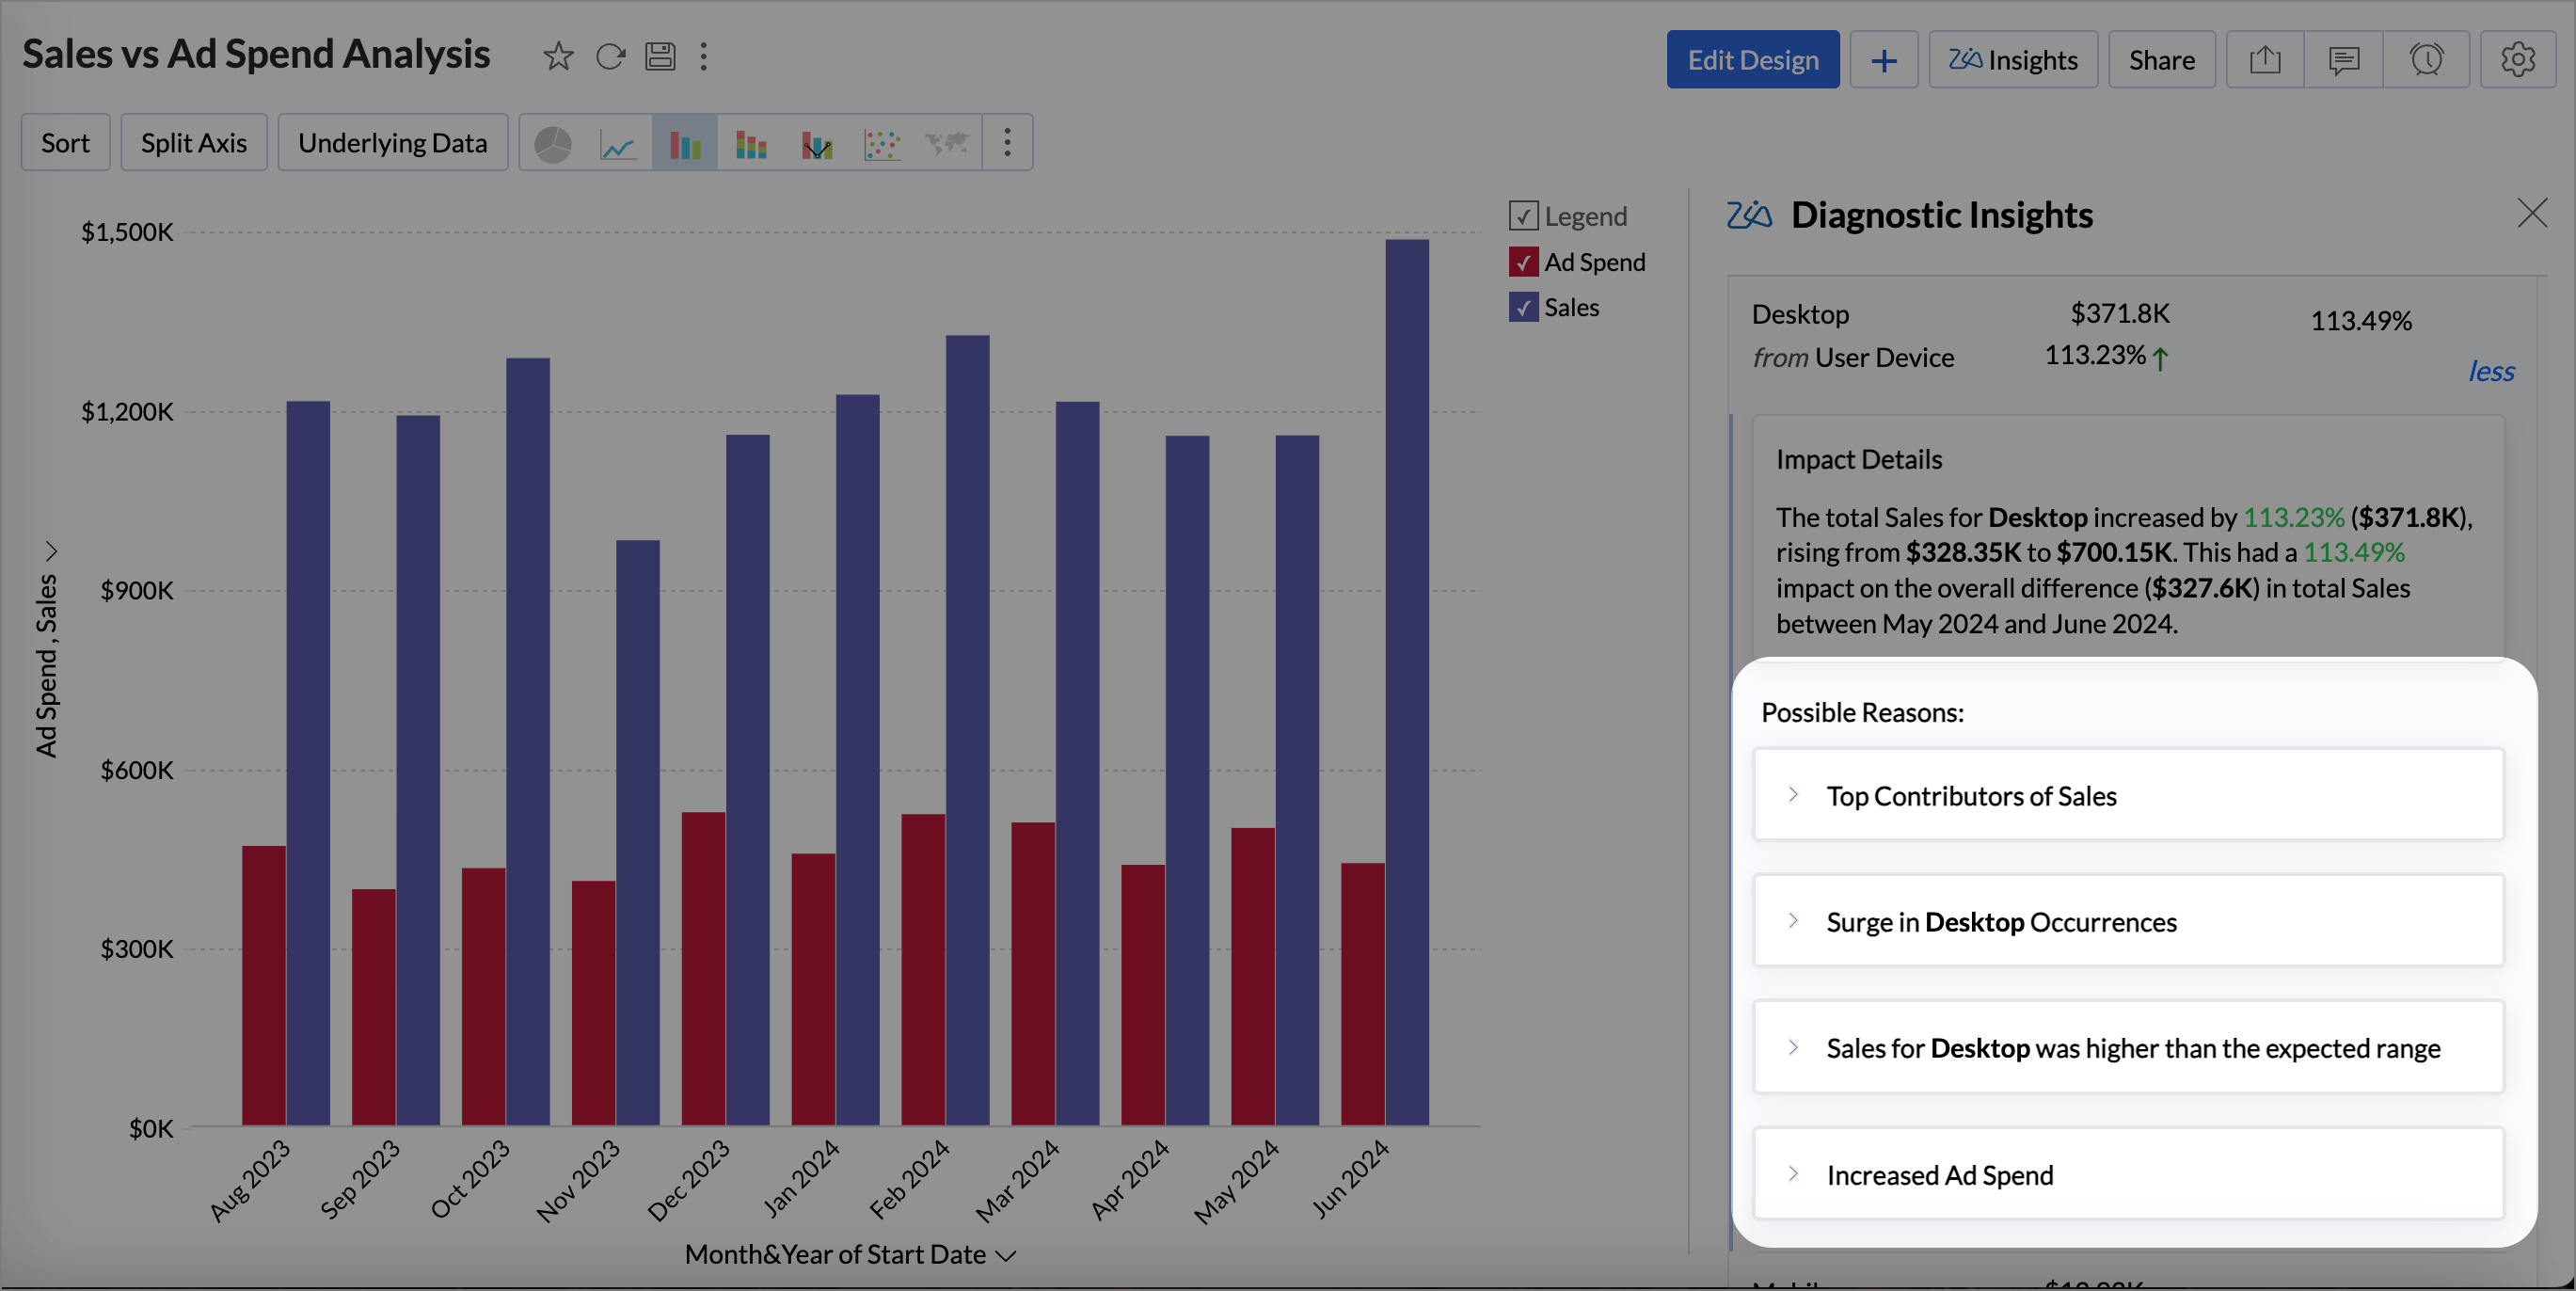Viewport: 2576px width, 1291px height.
Task: Choose the scatter plot chart icon
Action: 882,144
